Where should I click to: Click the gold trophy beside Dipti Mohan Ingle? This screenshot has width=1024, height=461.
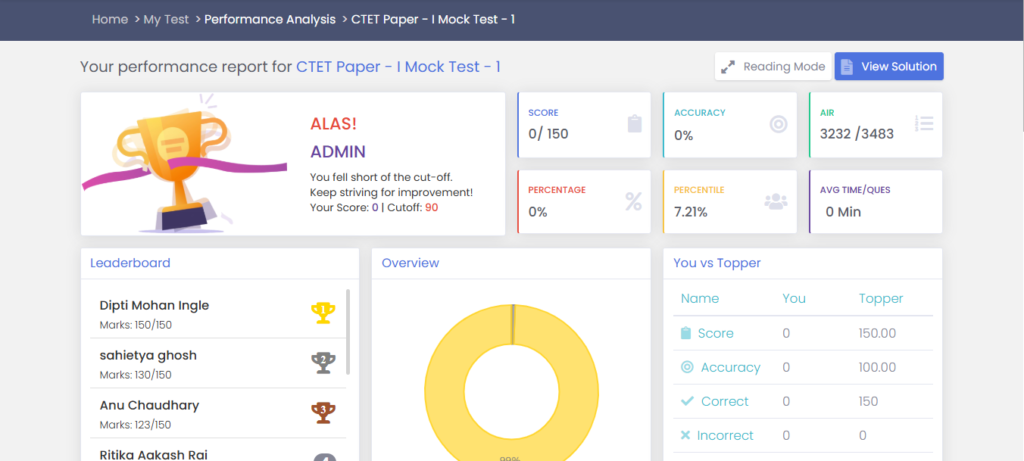[x=323, y=313]
